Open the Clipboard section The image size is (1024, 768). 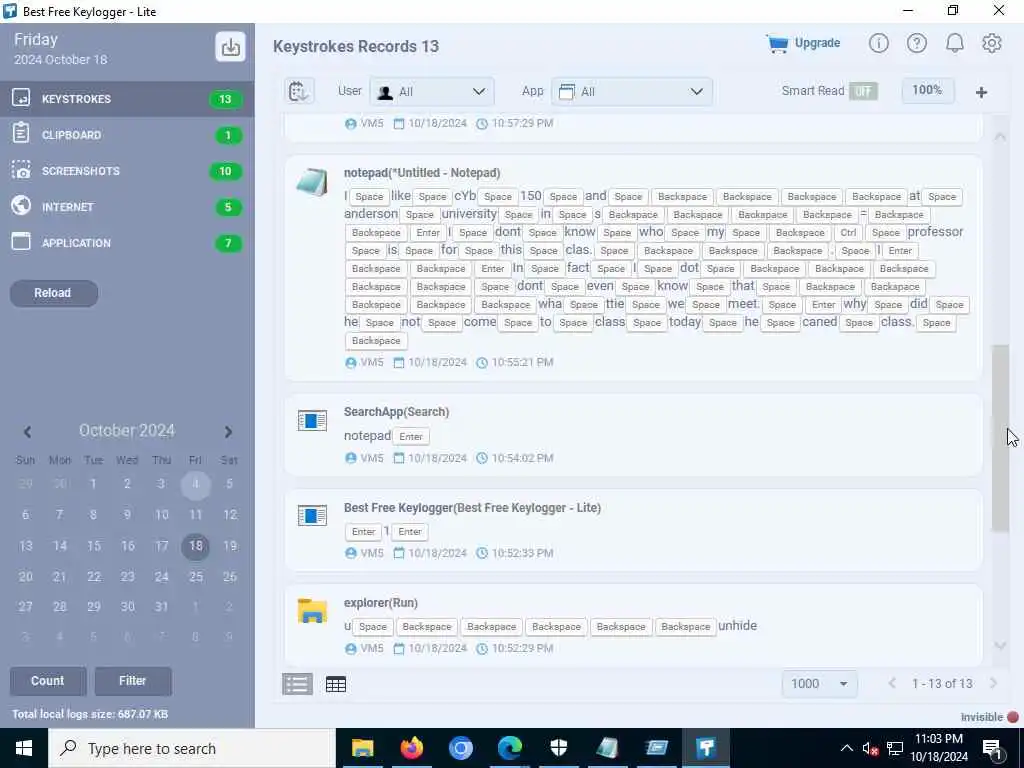[x=127, y=135]
